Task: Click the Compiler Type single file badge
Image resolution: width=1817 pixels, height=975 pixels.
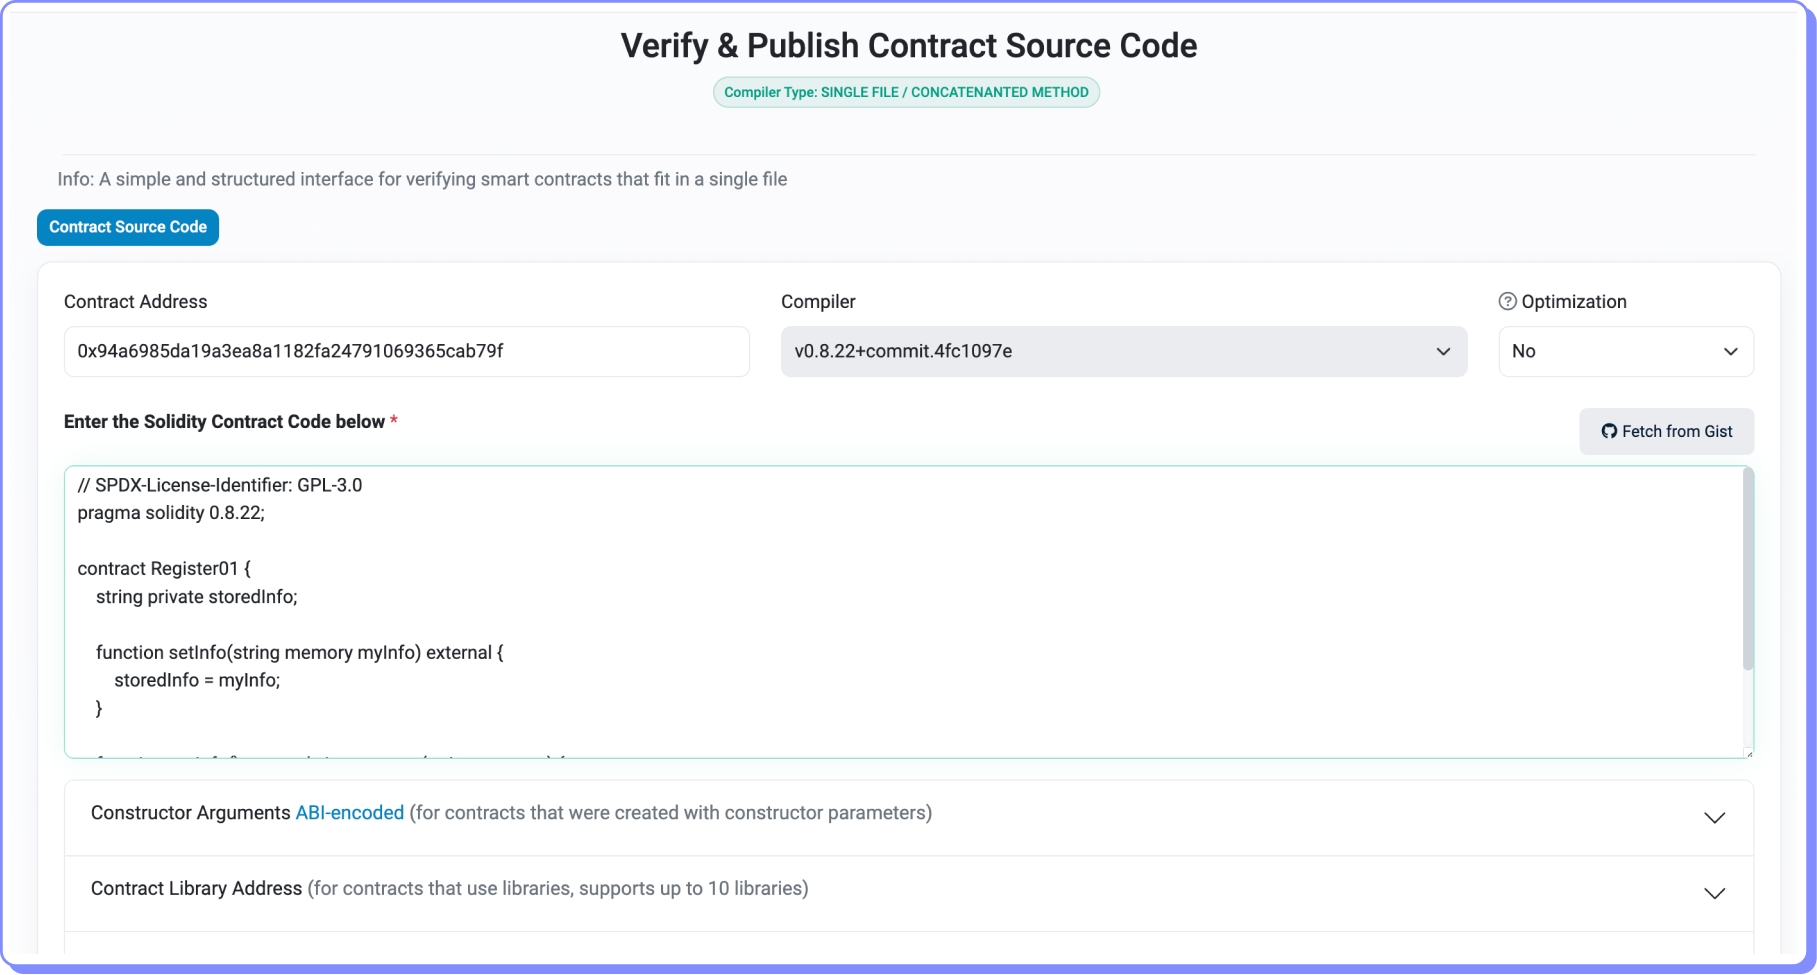Action: (x=906, y=92)
